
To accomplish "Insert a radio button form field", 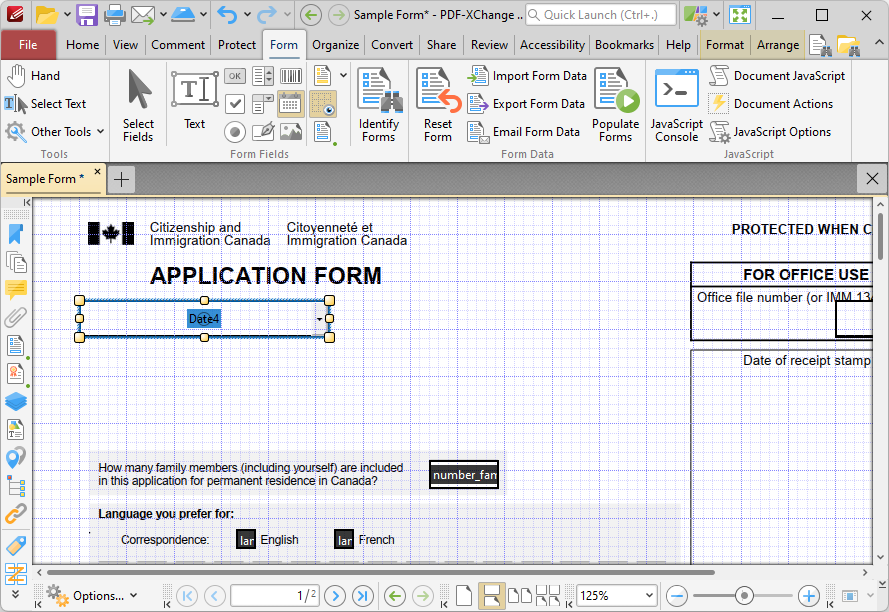I will [235, 132].
